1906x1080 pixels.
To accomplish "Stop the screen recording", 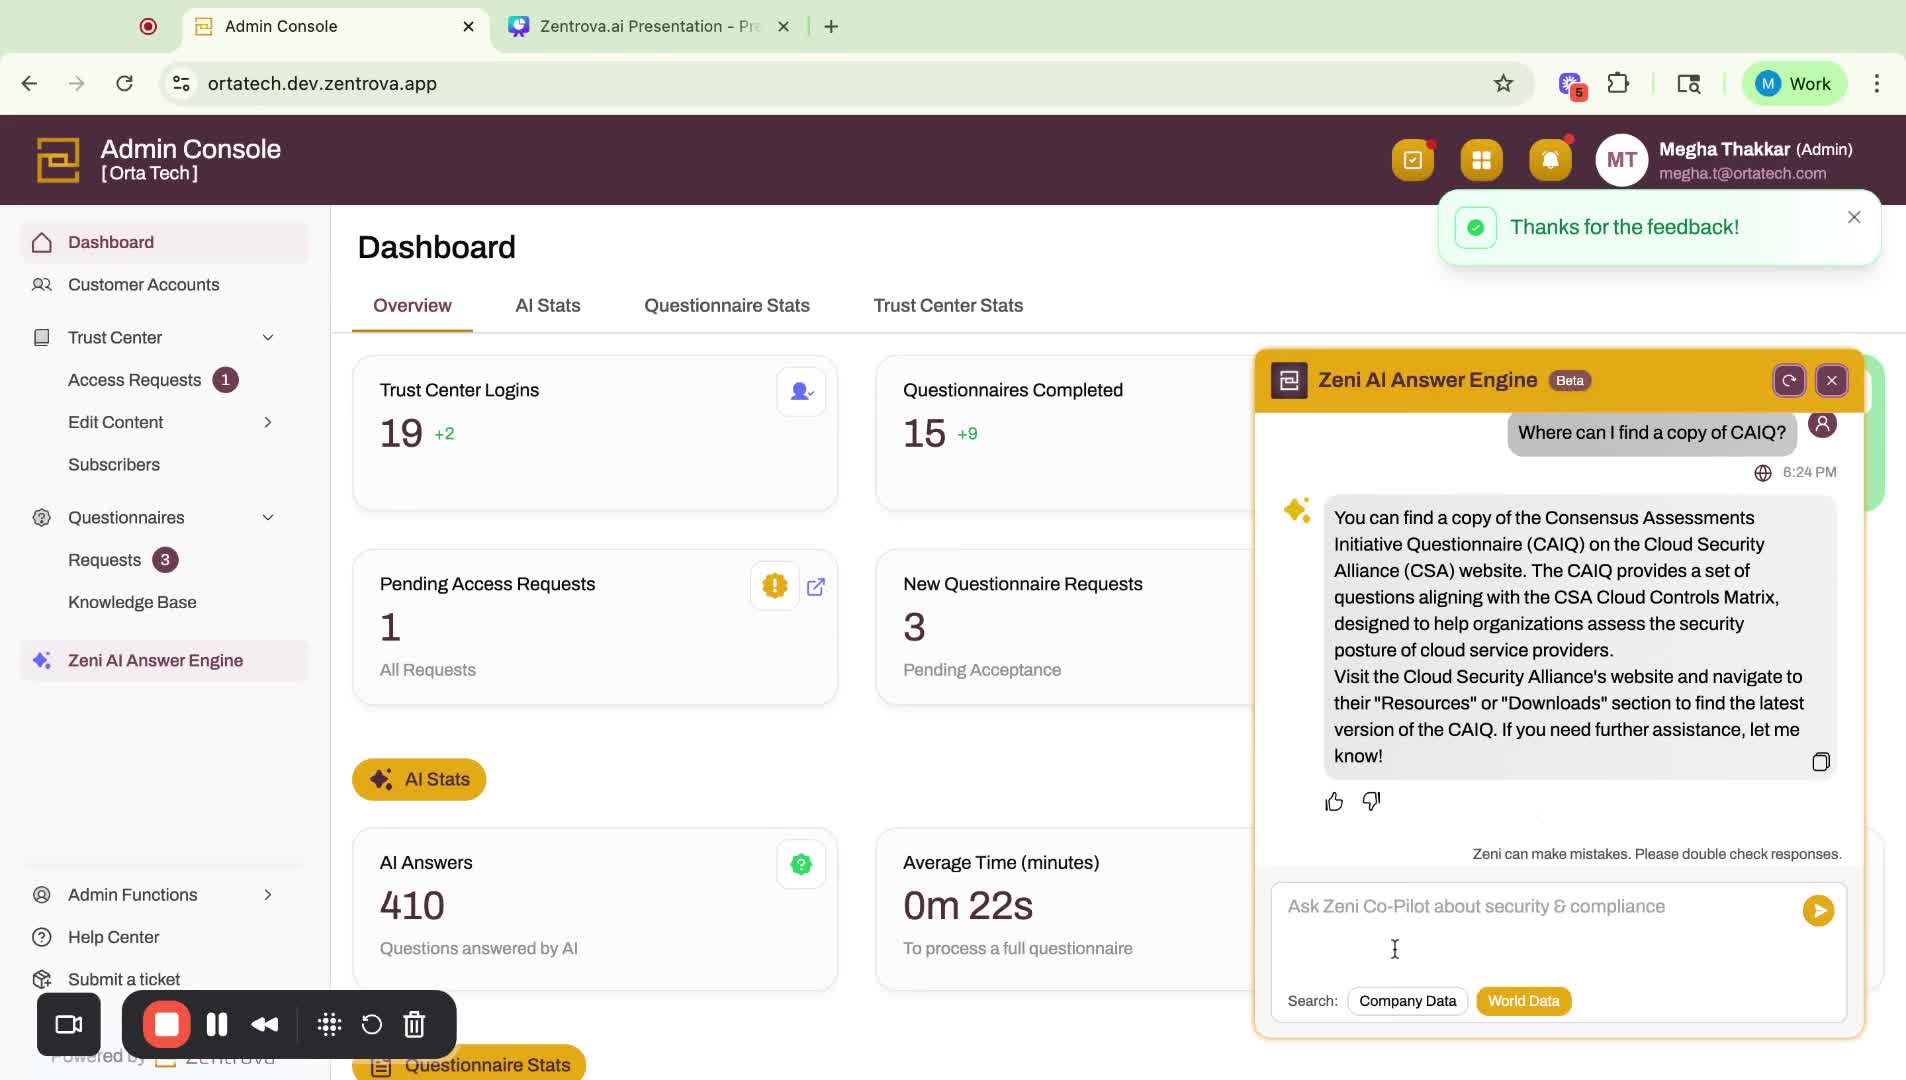I will tap(166, 1025).
